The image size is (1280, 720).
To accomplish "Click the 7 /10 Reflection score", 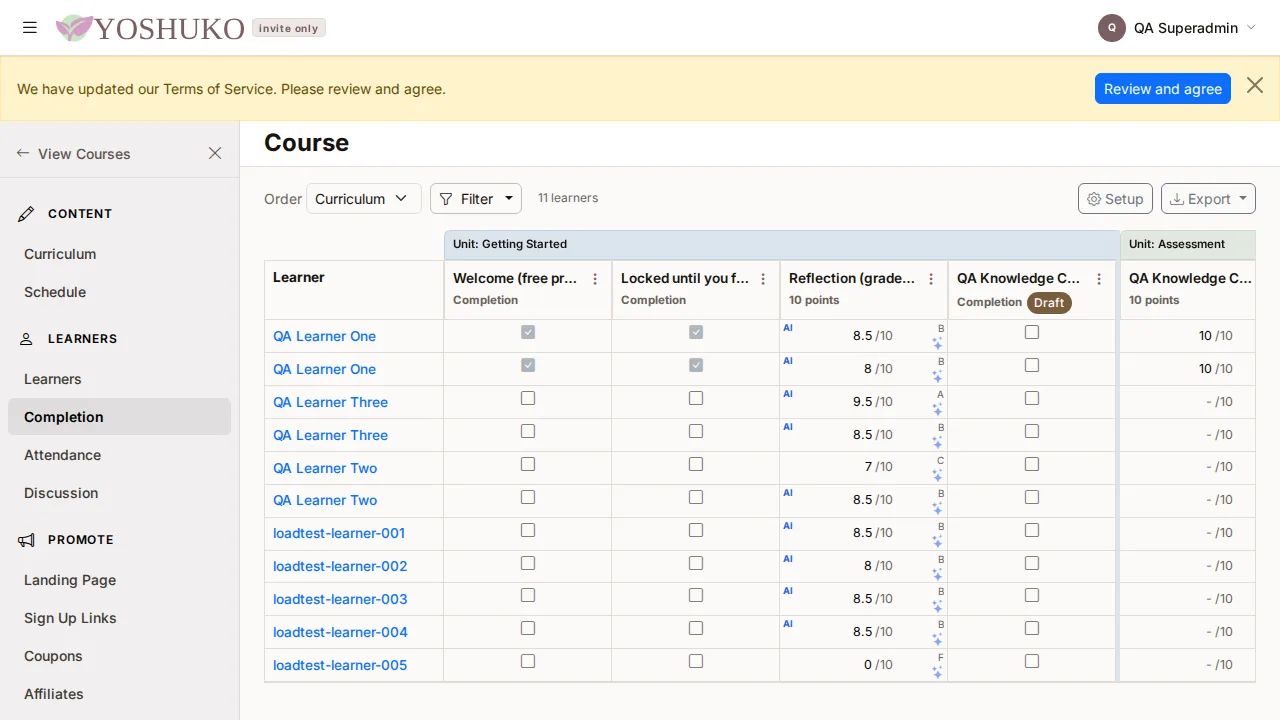I will 878,467.
